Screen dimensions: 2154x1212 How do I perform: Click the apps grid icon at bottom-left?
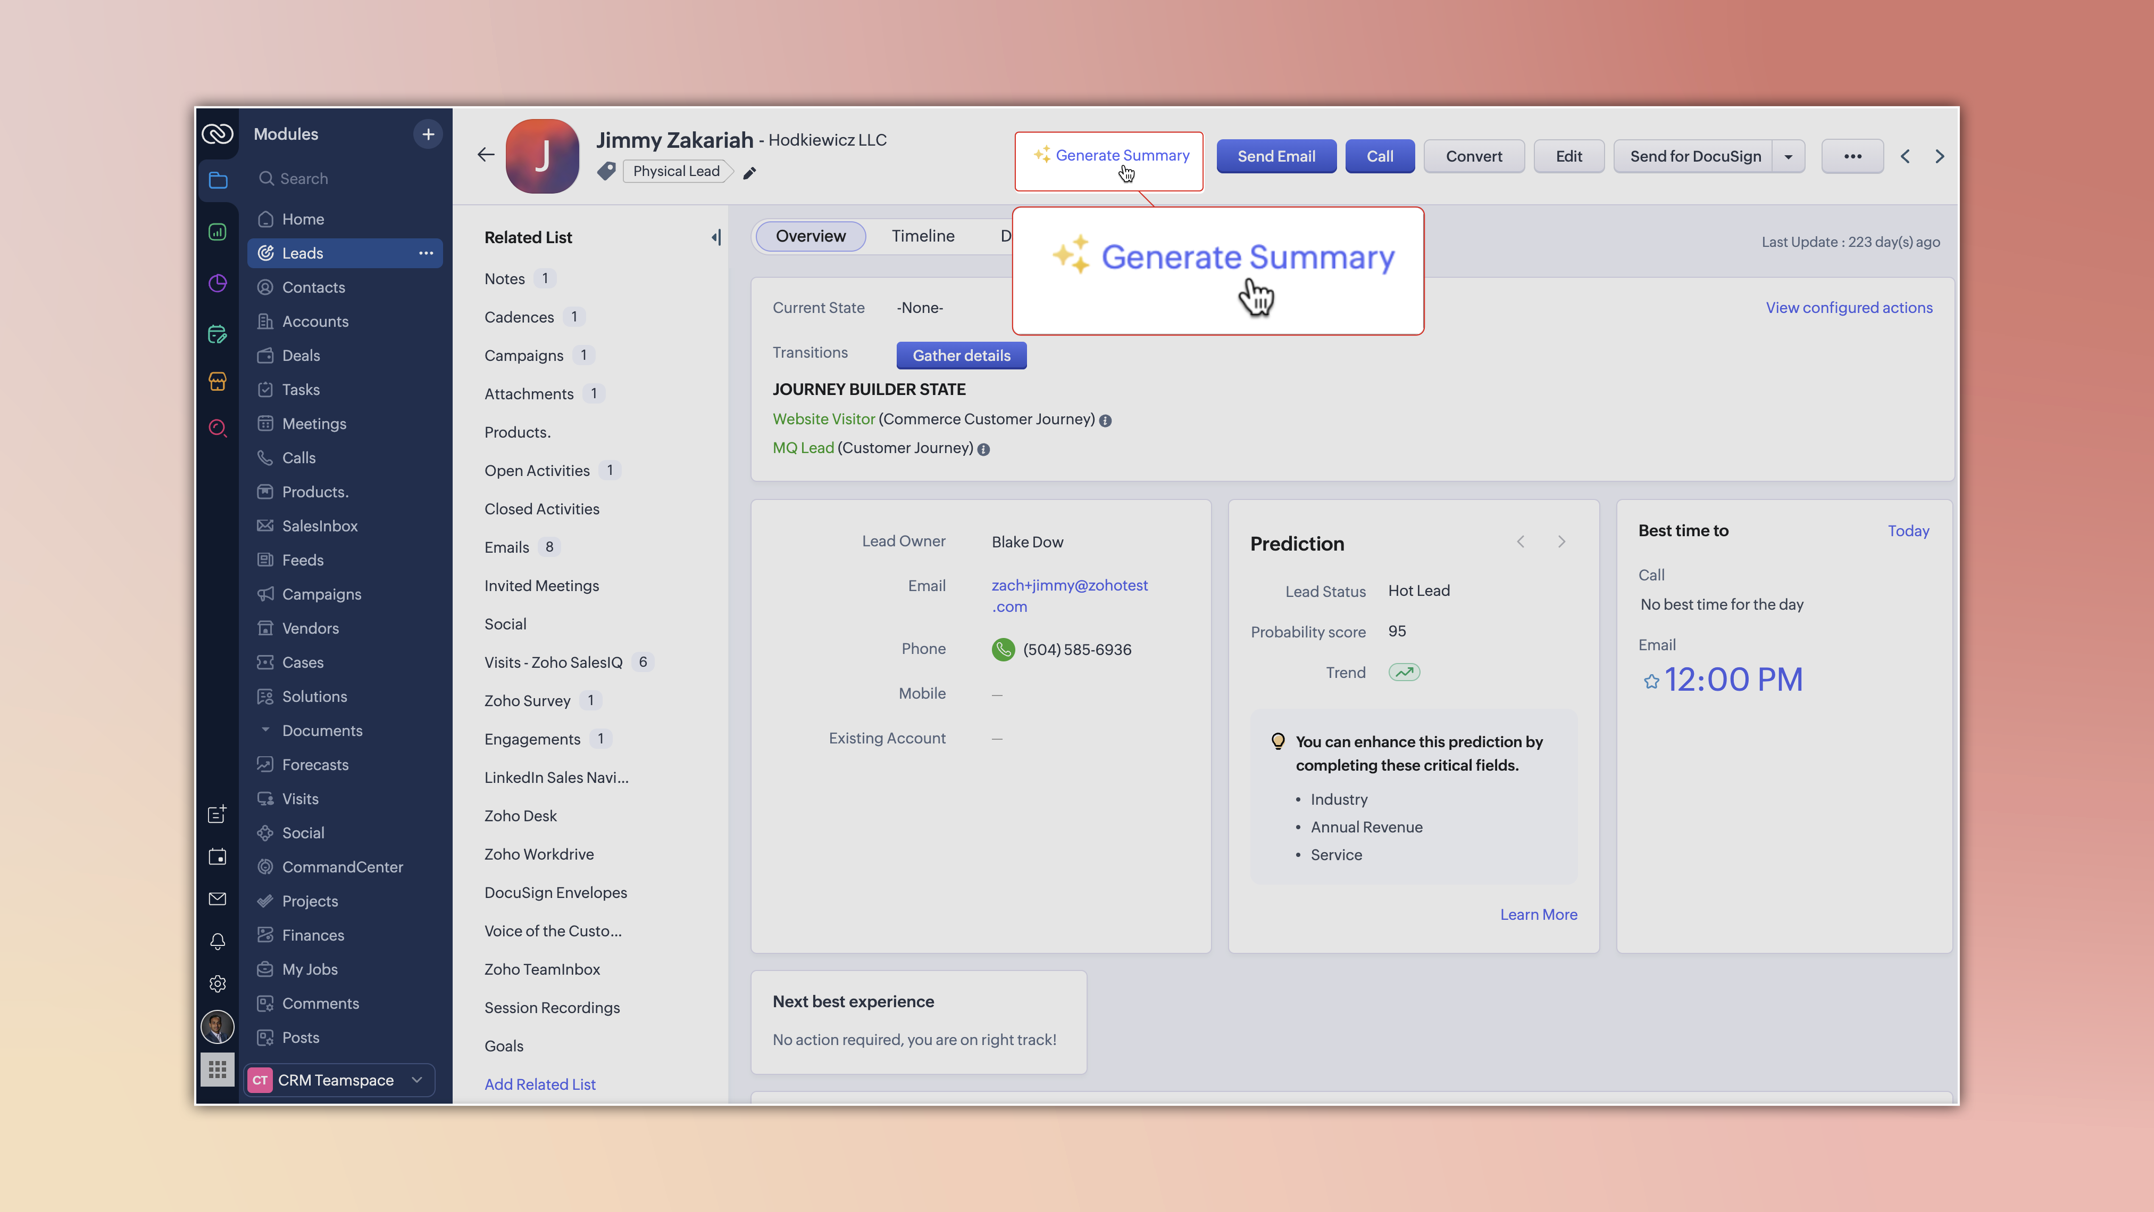tap(217, 1069)
